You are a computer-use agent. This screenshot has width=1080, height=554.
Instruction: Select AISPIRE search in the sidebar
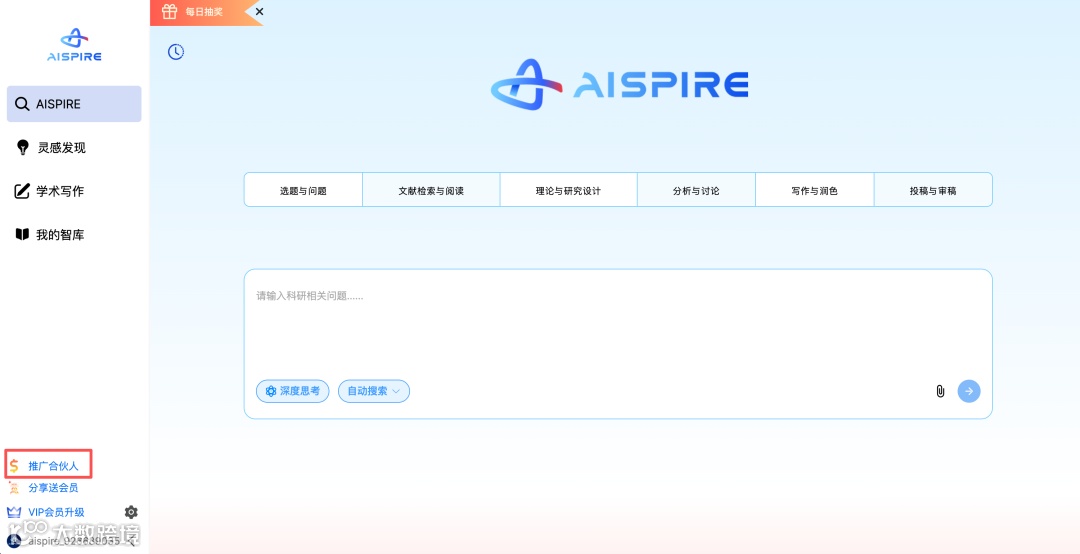click(74, 104)
